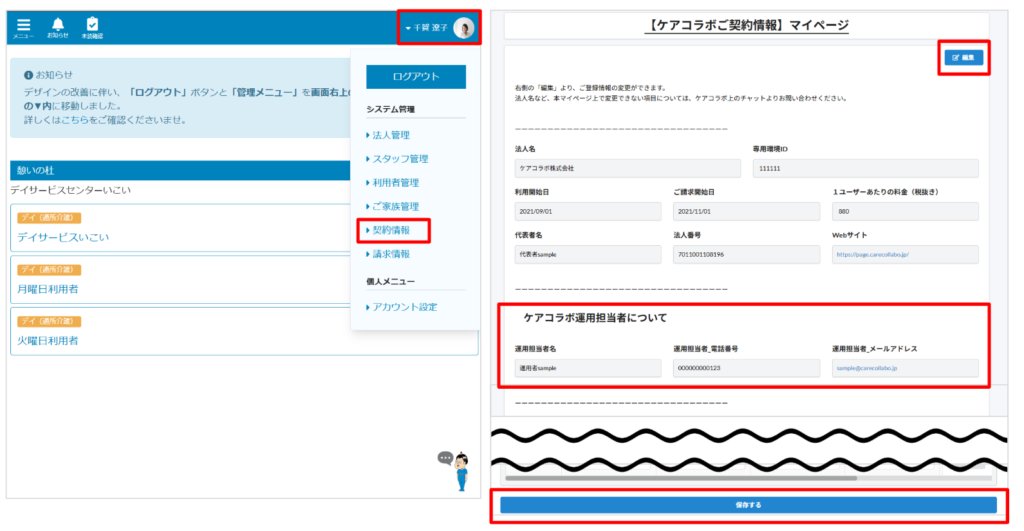The width and height of the screenshot is (1024, 531).
Task: Click the ログアウト button
Action: (x=416, y=76)
